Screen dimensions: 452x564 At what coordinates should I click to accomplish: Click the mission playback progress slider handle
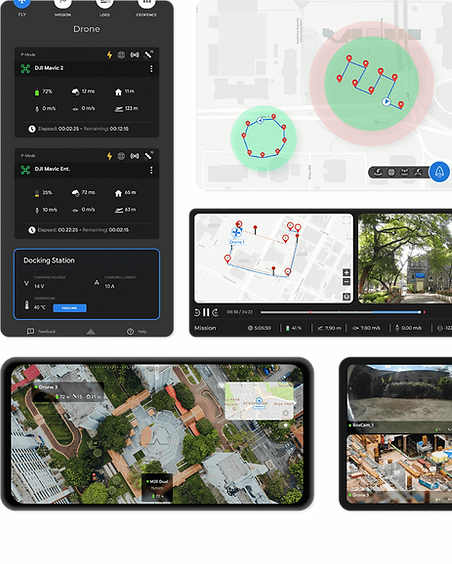[419, 312]
